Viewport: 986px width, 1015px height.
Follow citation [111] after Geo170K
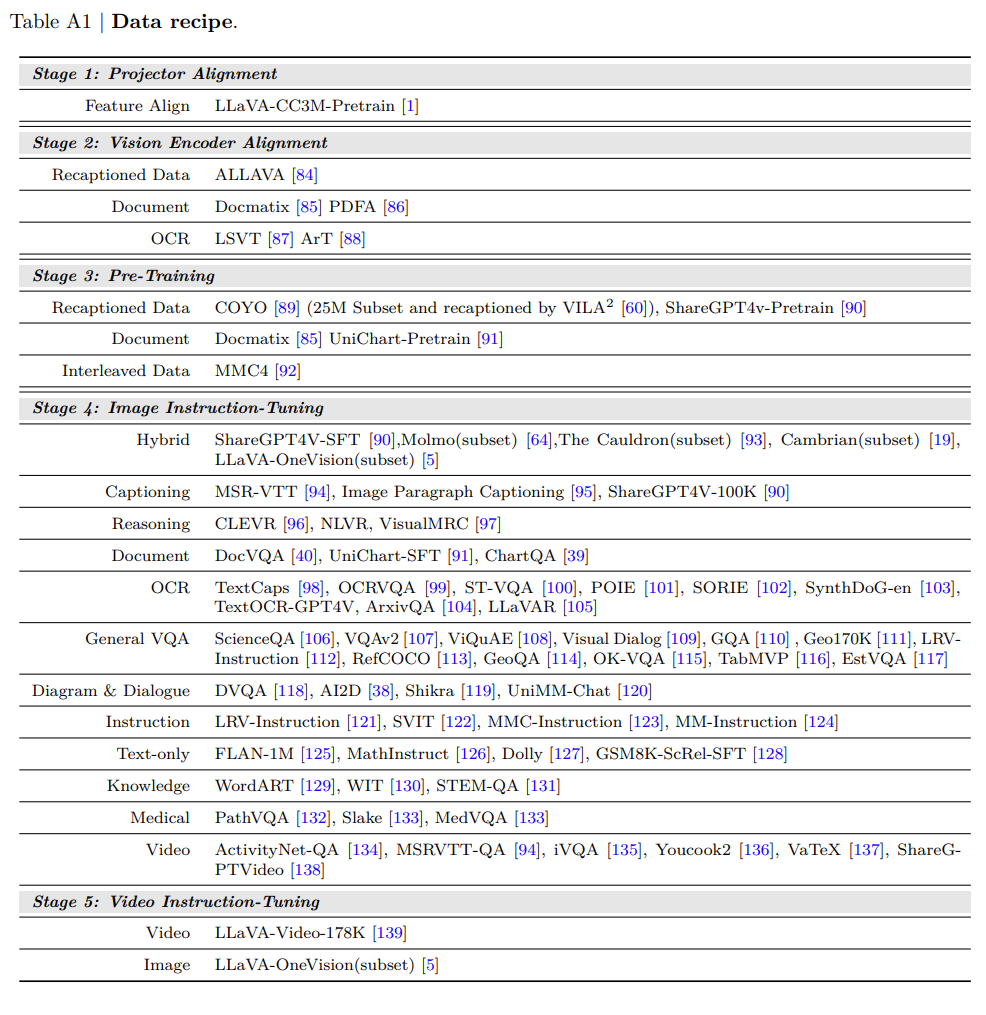pyautogui.click(x=894, y=640)
